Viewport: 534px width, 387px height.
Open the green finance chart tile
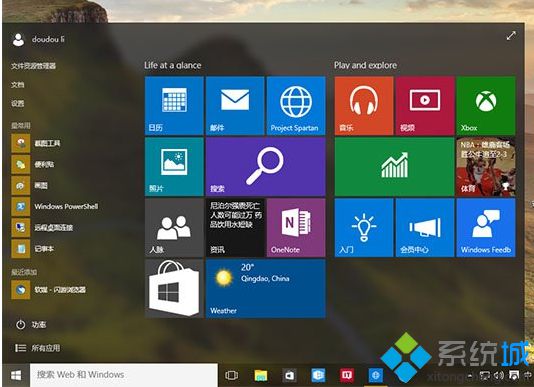[x=394, y=167]
